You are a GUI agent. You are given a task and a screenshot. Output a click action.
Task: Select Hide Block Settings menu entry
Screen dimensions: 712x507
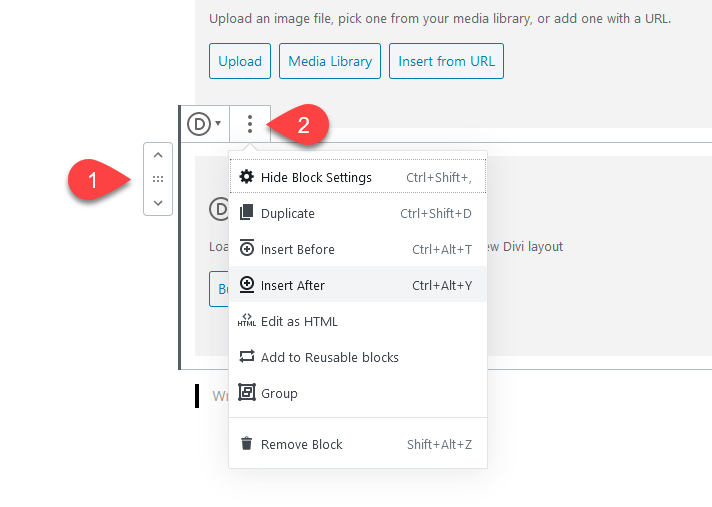(316, 177)
